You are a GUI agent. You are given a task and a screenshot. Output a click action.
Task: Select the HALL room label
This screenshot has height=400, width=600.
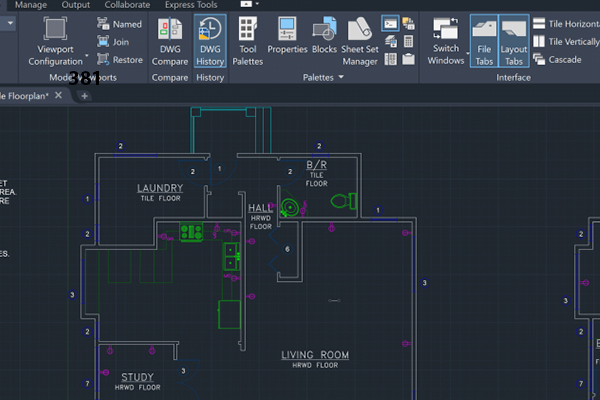[x=260, y=208]
